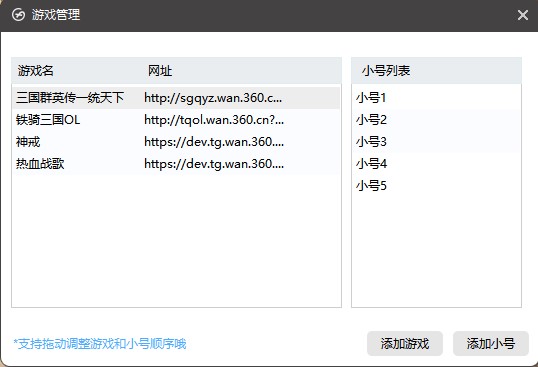Click the URL in the 热血战歌 row
538x367 pixels.
pos(214,164)
